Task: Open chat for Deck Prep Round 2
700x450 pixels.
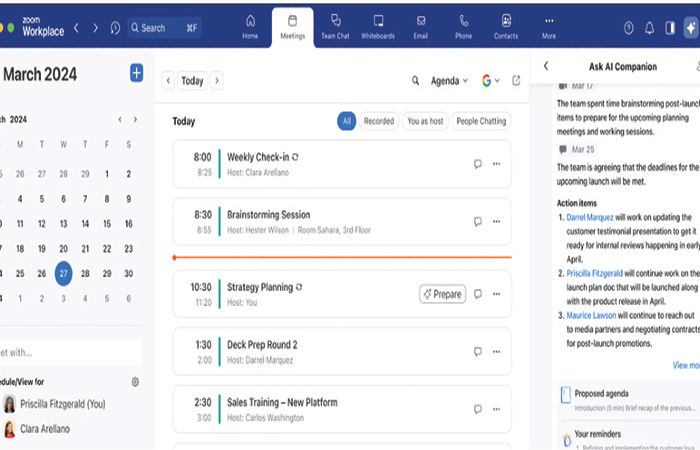Action: 478,351
